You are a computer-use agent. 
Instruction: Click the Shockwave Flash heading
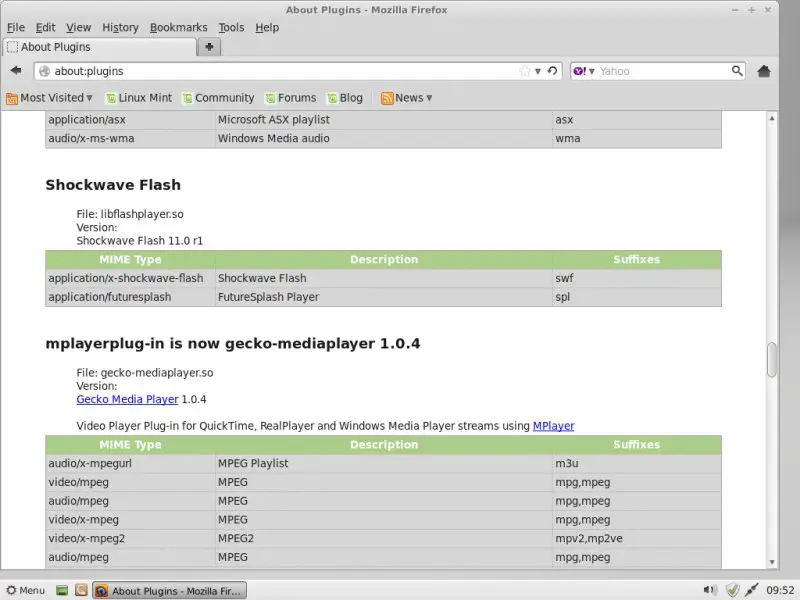[113, 185]
